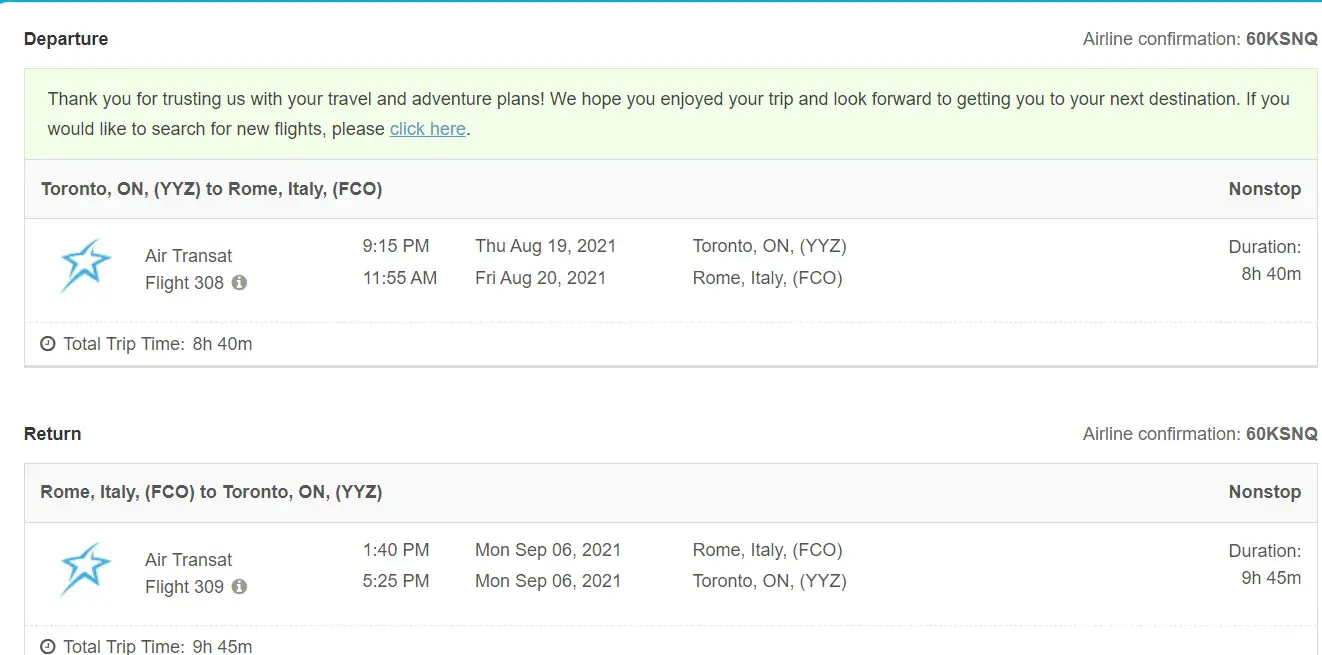1322x655 pixels.
Task: Click the Departure section heading
Action: [66, 39]
